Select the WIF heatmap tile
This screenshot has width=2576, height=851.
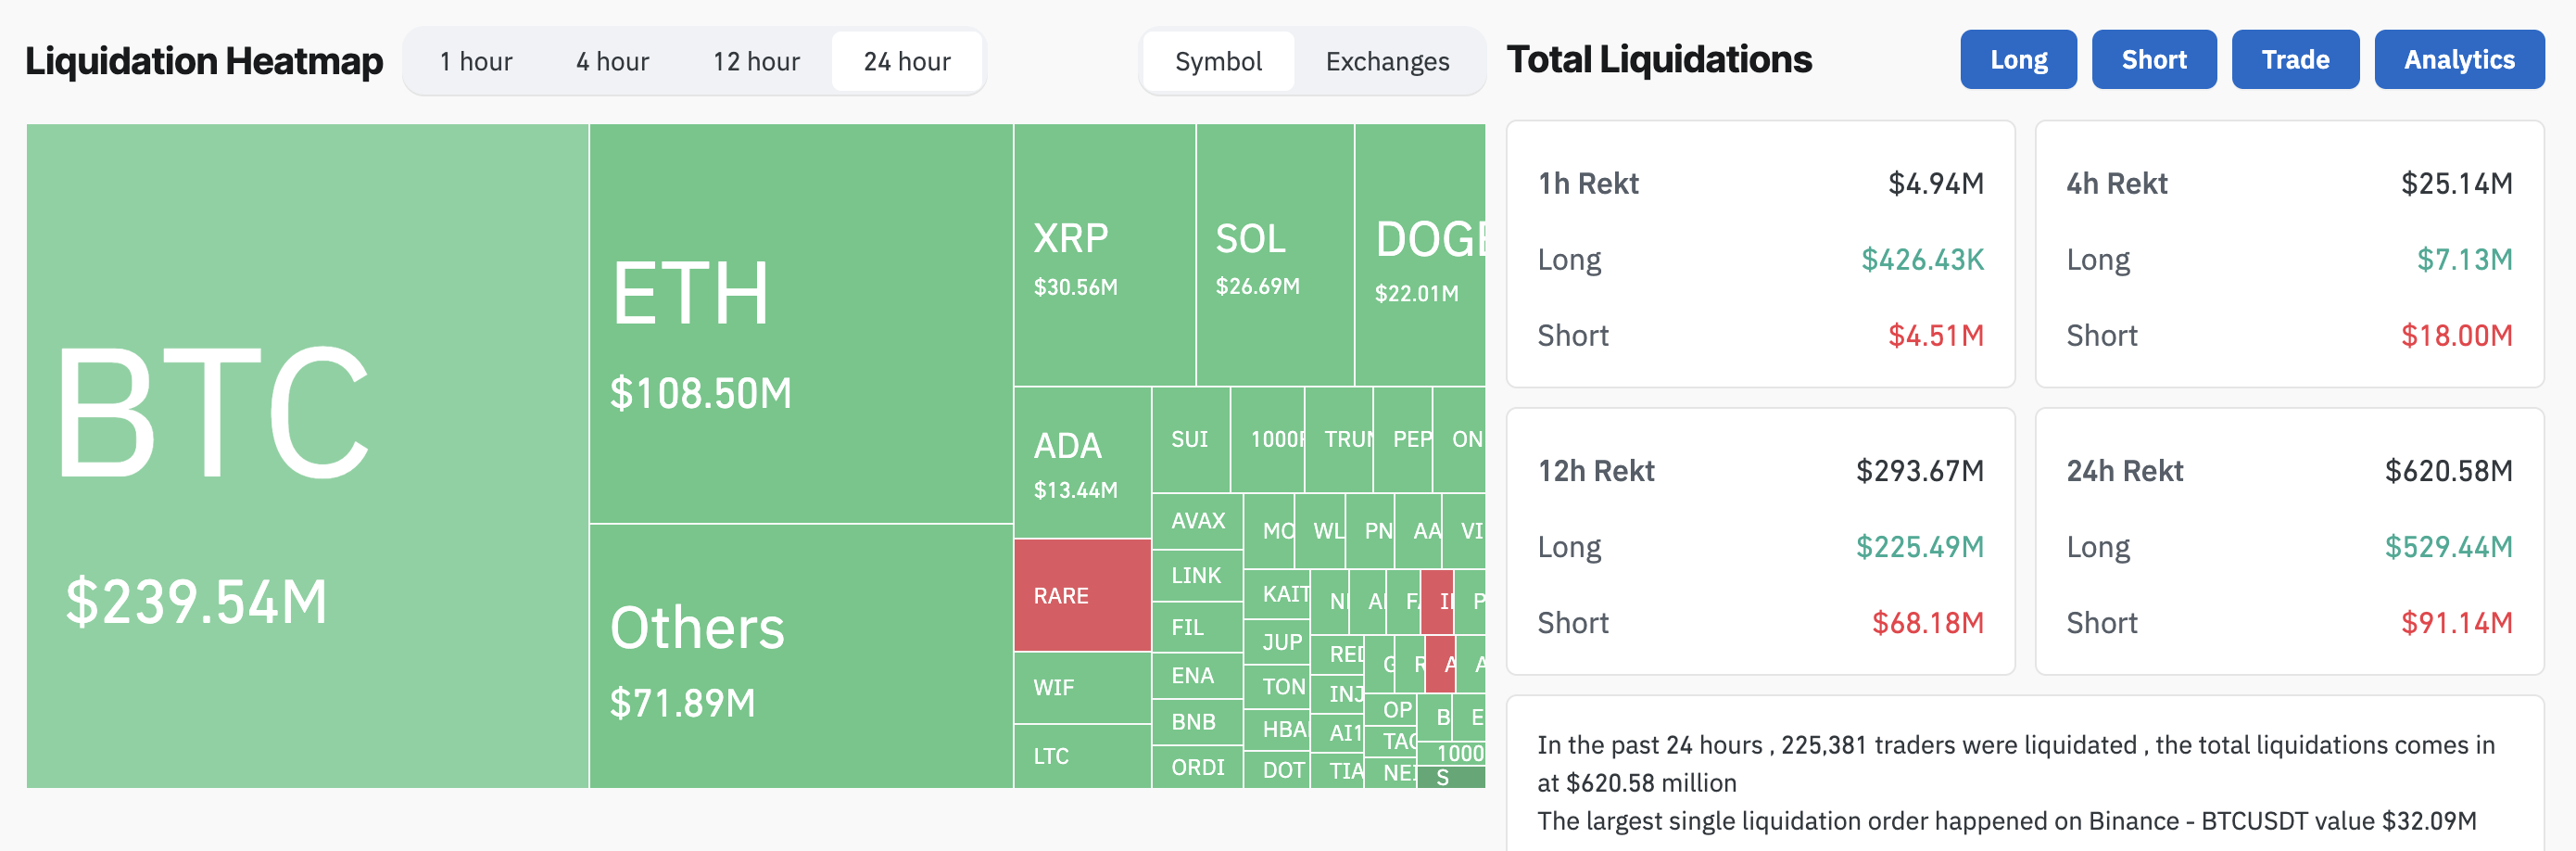(x=1082, y=687)
